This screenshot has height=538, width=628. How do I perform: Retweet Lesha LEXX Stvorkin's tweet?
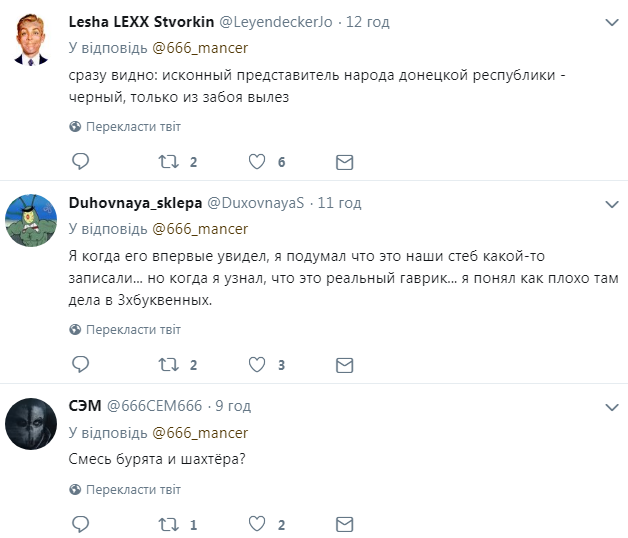170,161
